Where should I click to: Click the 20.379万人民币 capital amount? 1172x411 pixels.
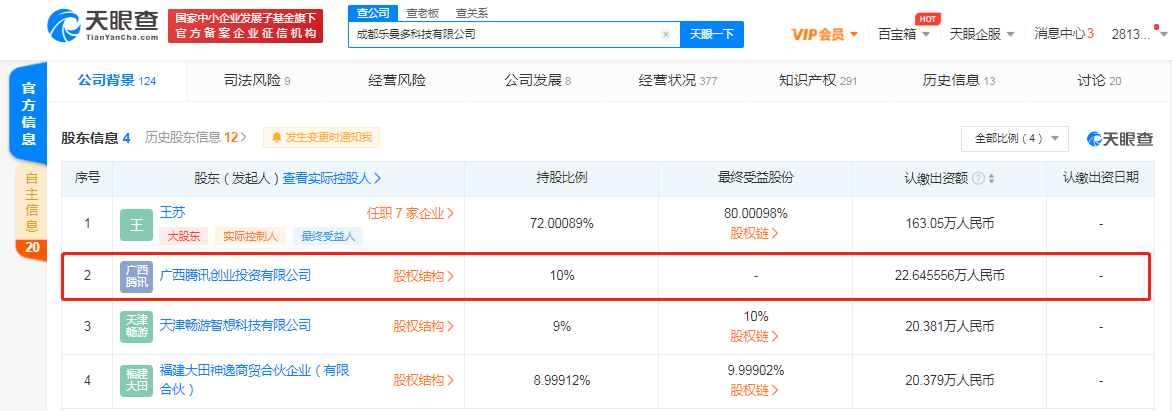pyautogui.click(x=949, y=380)
